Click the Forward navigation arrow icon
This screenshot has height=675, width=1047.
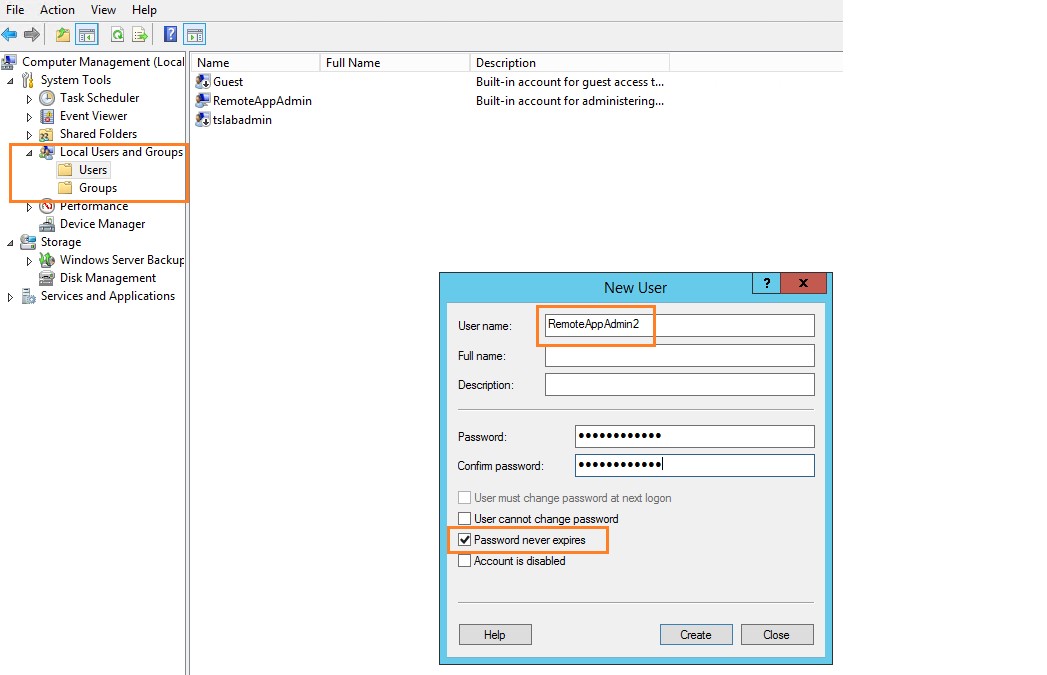coord(30,34)
